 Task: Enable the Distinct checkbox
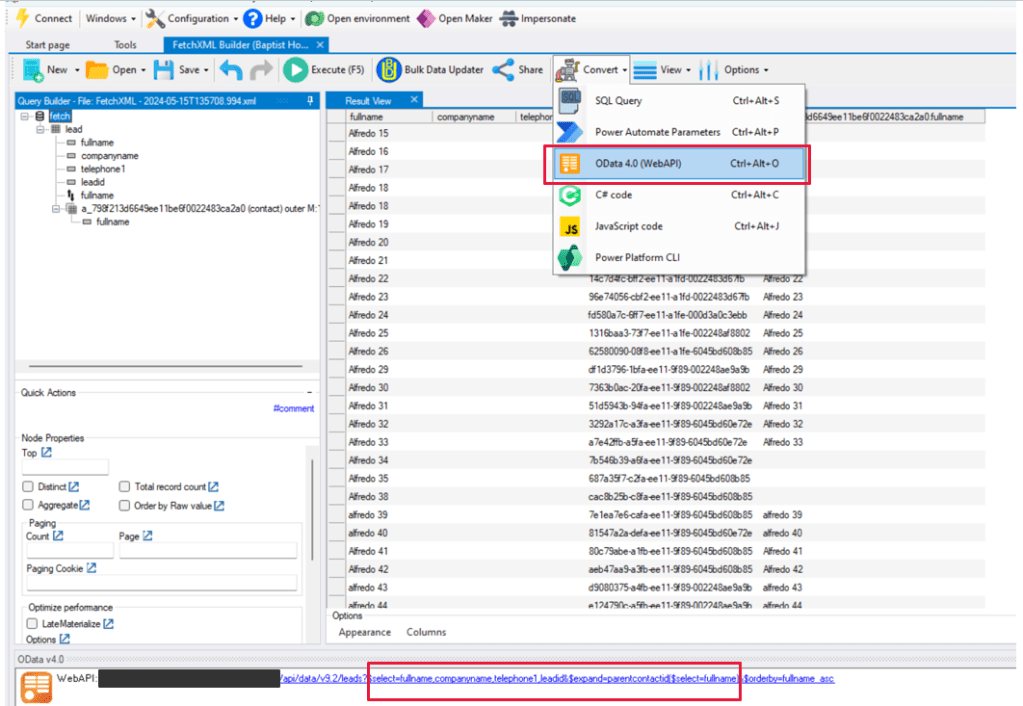point(28,487)
